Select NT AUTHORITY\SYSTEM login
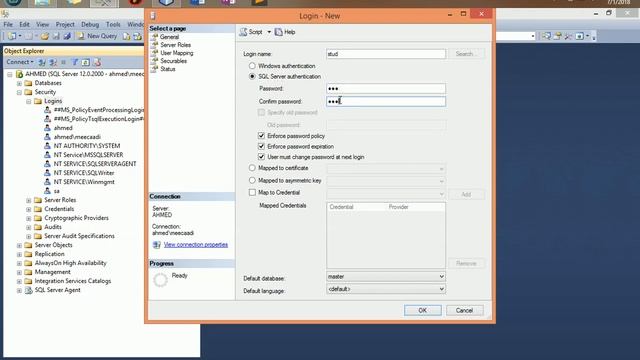The height and width of the screenshot is (360, 640). pos(87,146)
